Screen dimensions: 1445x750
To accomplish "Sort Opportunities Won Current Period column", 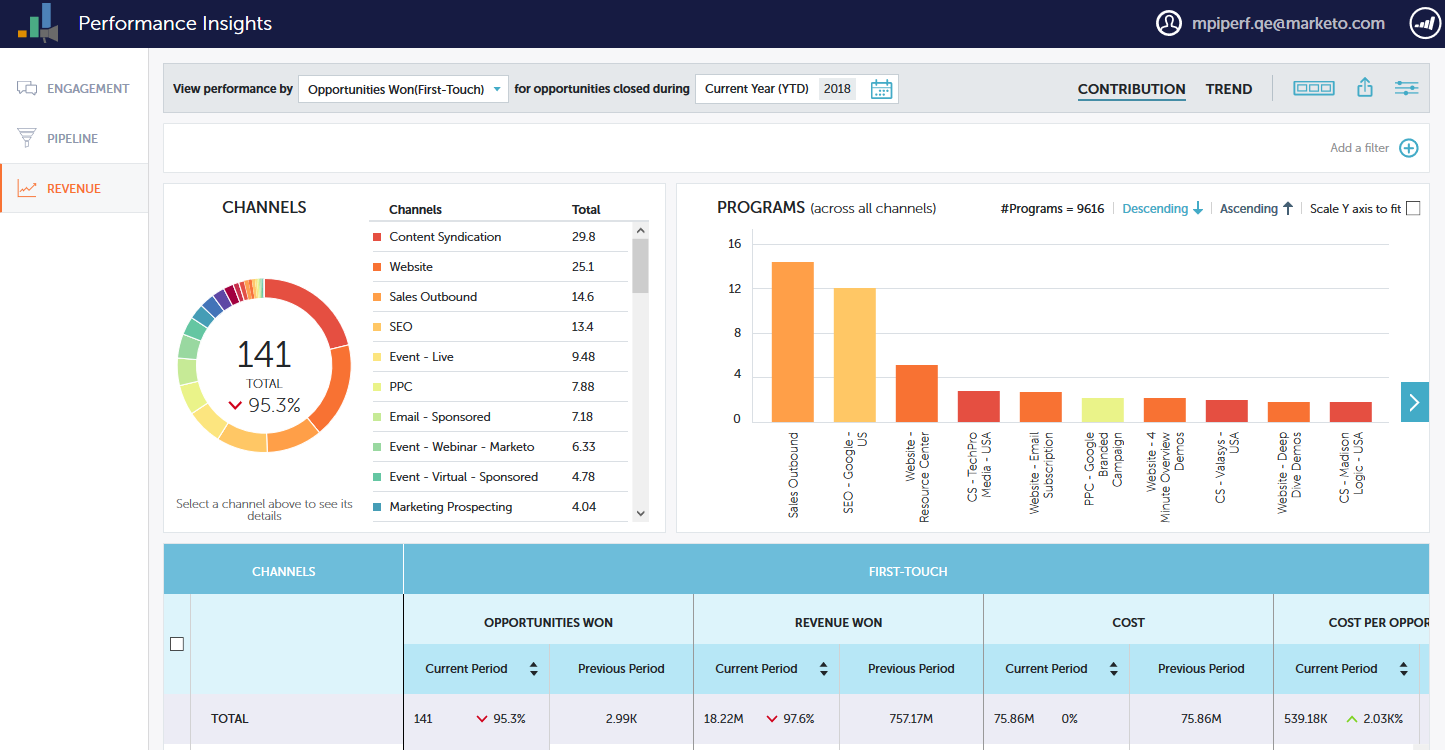I will tap(533, 669).
